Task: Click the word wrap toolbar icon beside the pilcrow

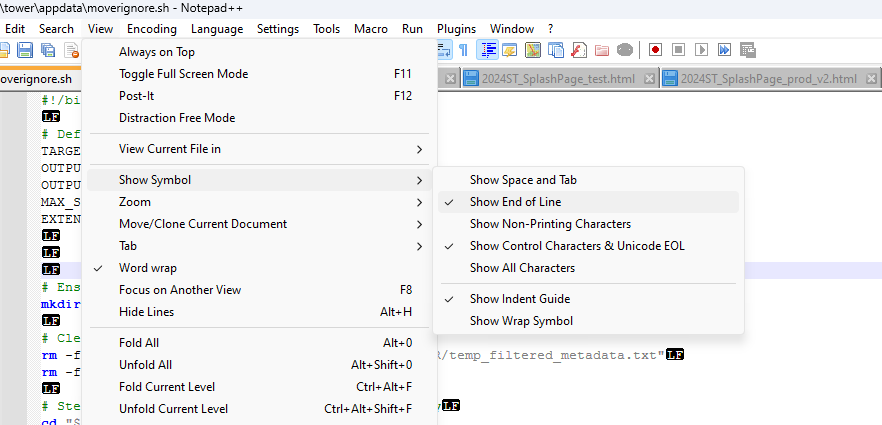Action: click(x=444, y=50)
